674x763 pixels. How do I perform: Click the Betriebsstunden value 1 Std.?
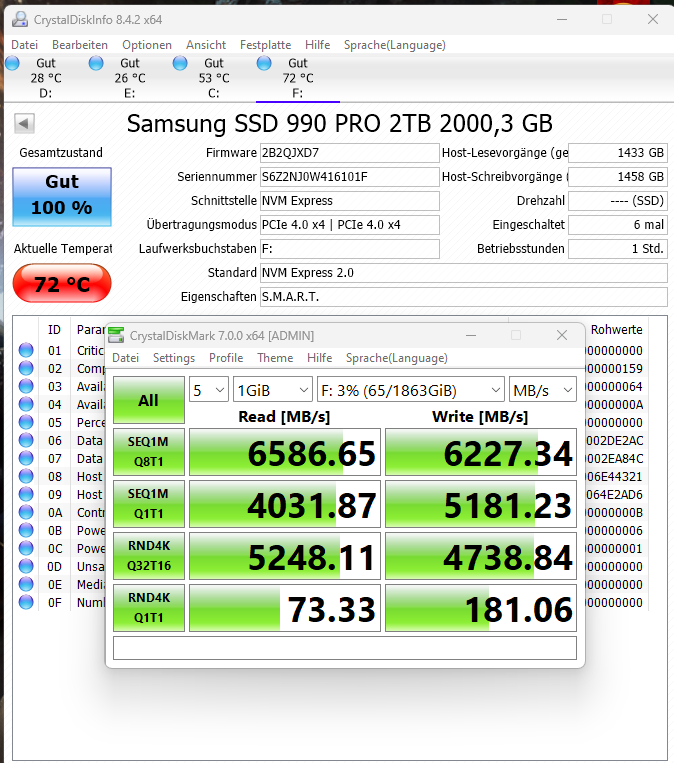(618, 249)
